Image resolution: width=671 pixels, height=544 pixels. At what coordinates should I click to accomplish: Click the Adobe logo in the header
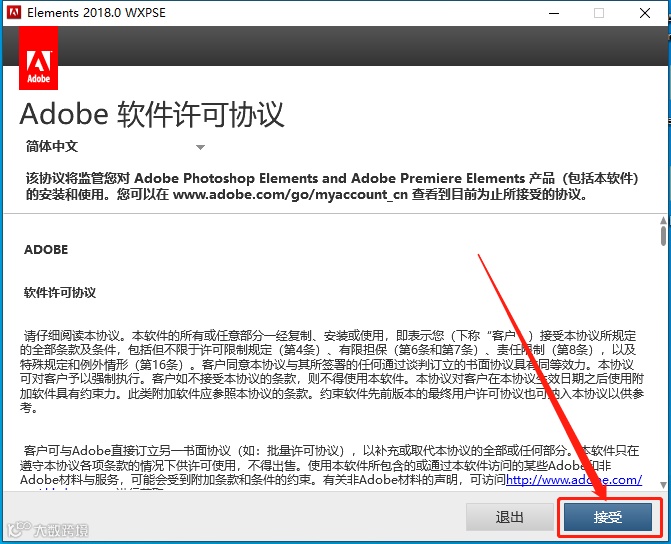tap(39, 58)
